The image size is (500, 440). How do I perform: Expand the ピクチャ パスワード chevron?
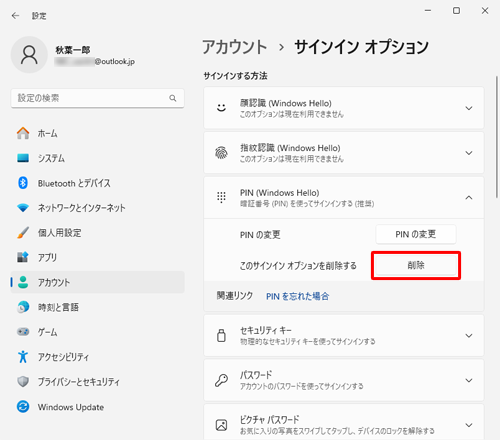tap(469, 425)
